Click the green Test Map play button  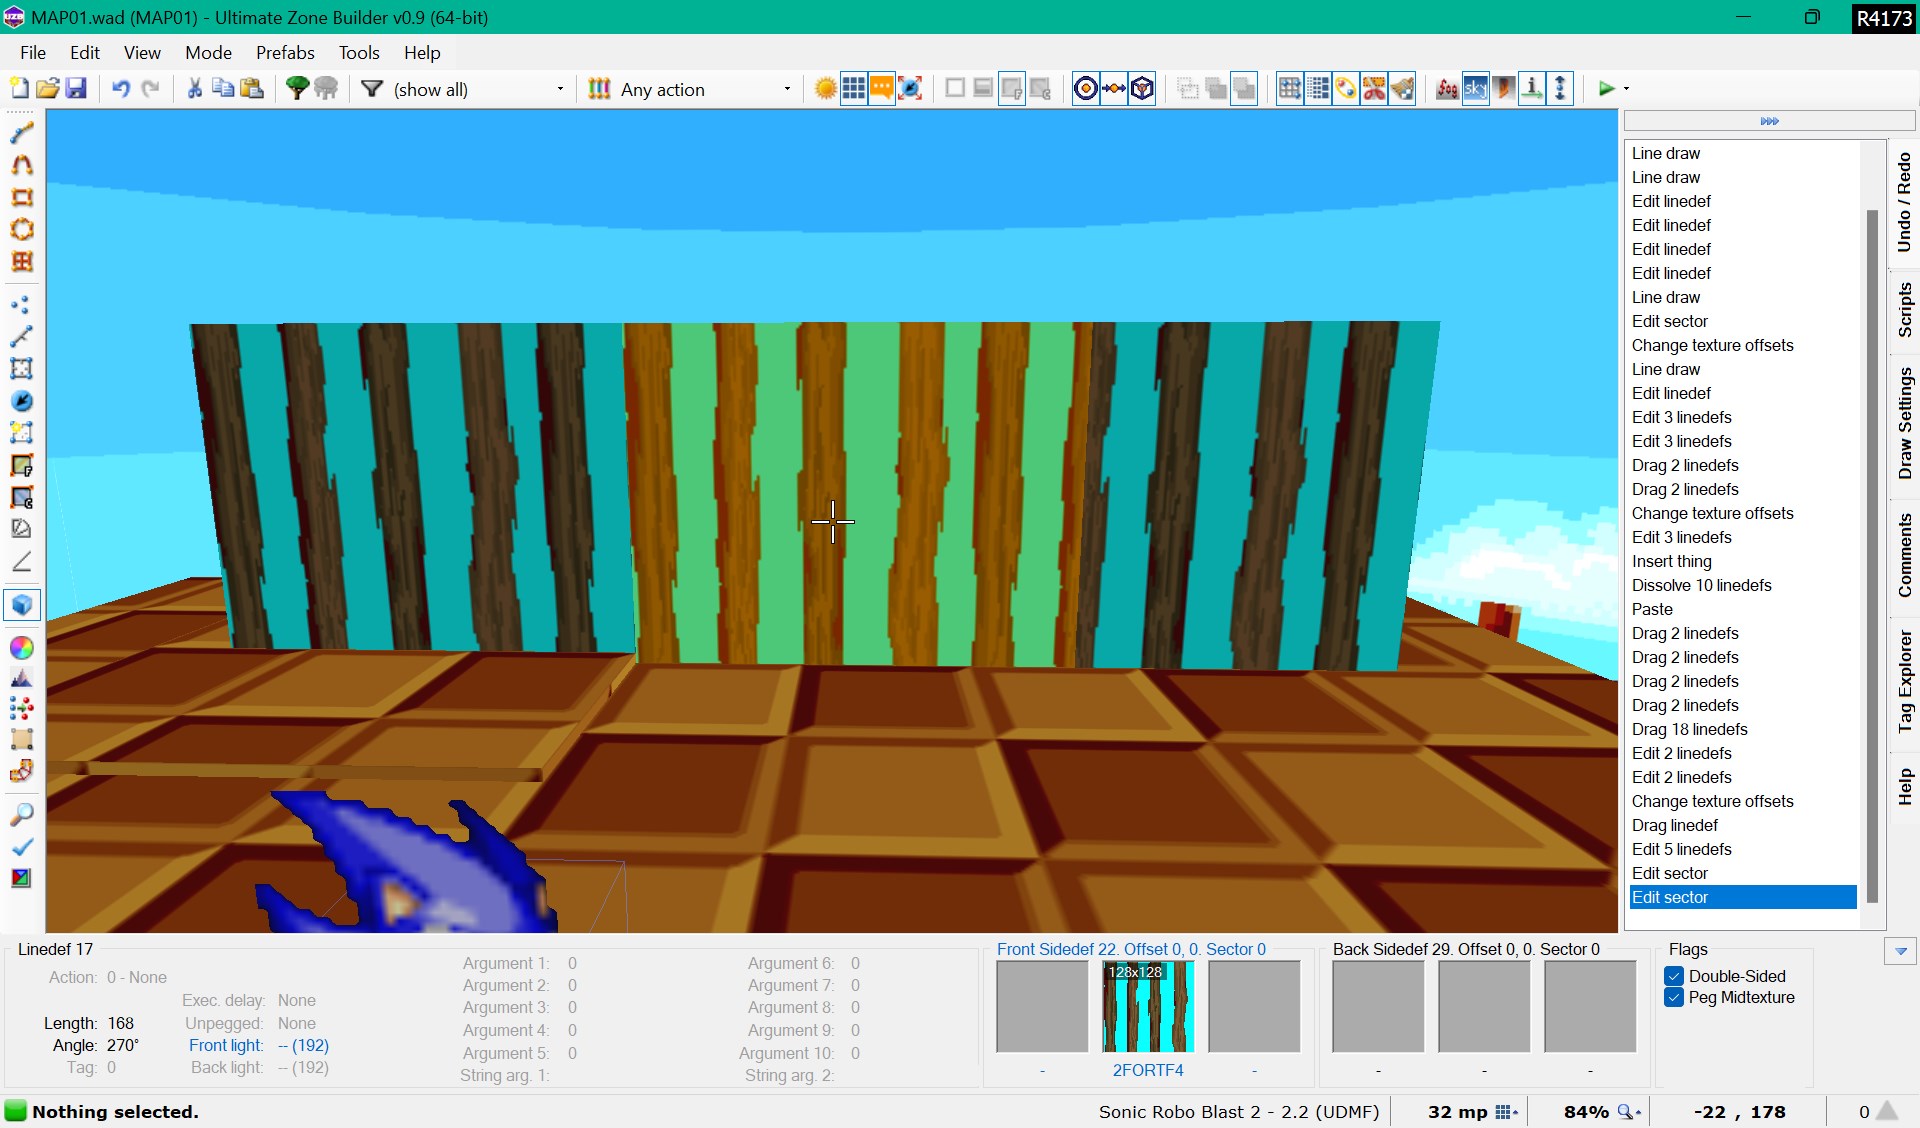1606,89
